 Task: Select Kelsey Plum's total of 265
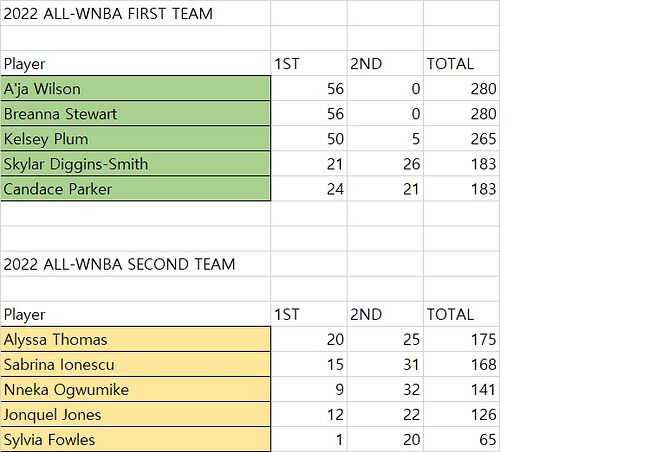pyautogui.click(x=461, y=139)
